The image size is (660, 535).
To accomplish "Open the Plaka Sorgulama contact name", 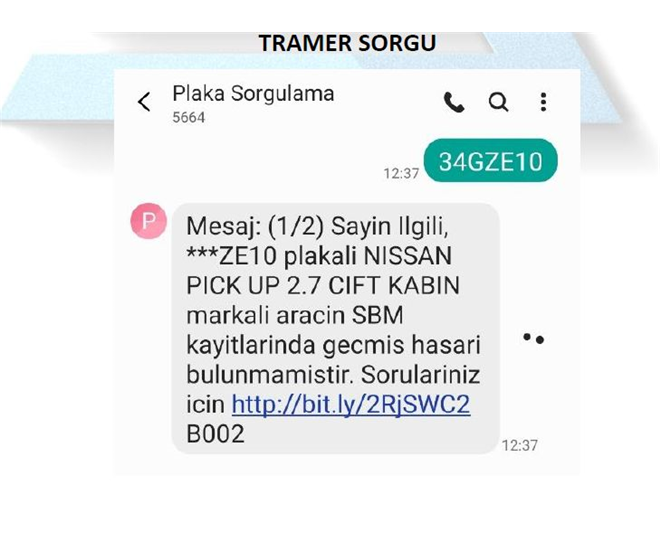I will 253,94.
